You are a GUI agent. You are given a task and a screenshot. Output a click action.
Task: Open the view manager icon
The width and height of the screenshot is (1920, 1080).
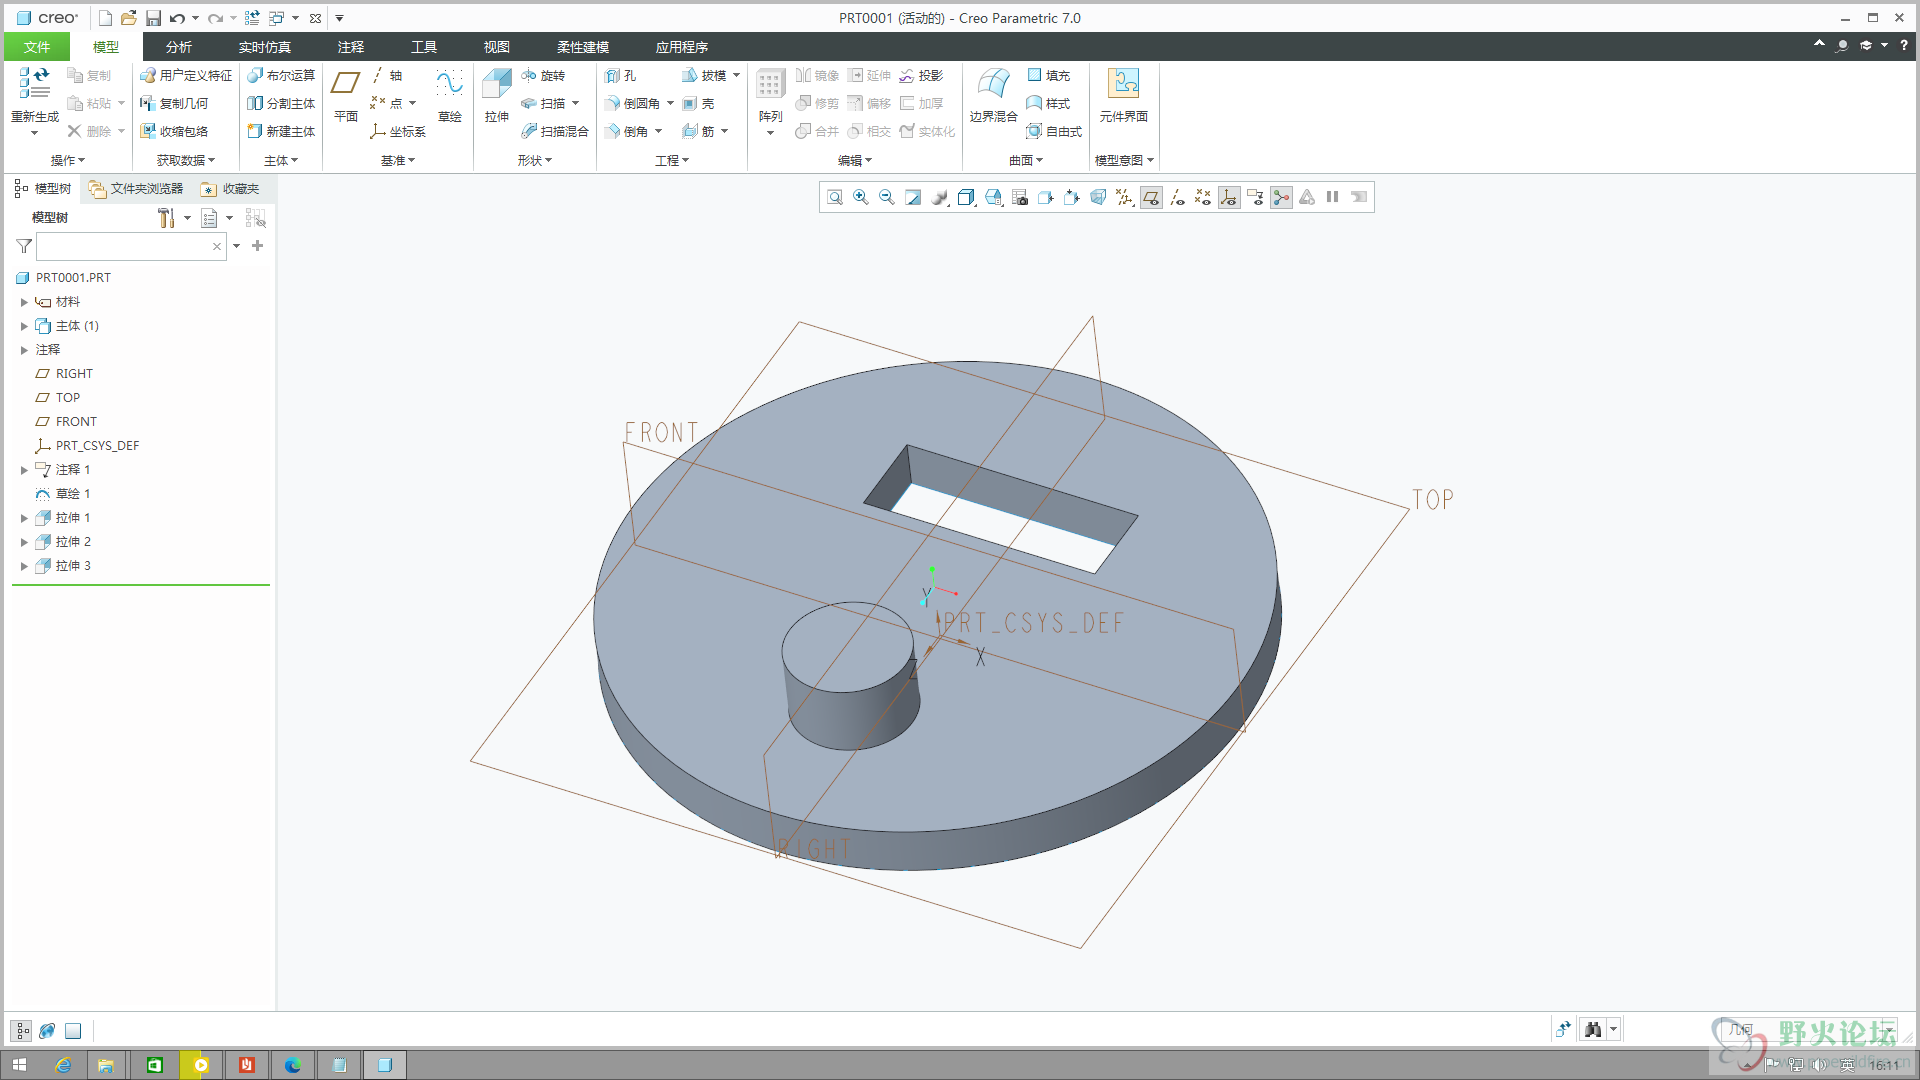pos(1020,197)
